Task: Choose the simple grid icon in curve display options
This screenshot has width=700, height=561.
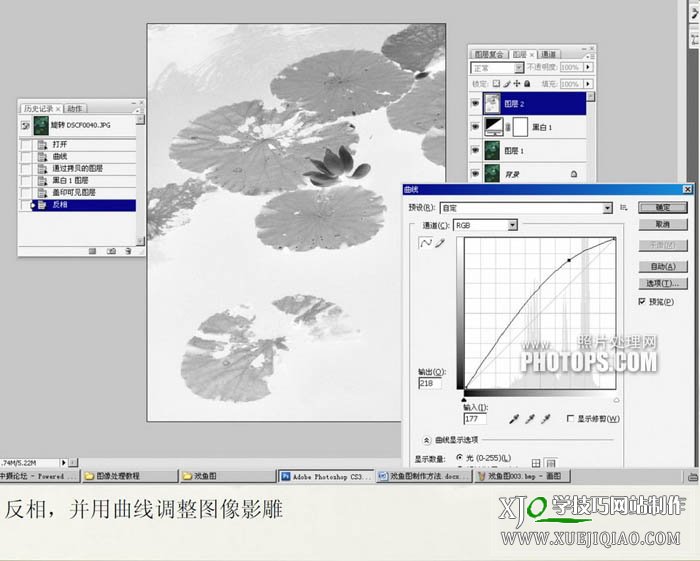Action: tap(536, 463)
